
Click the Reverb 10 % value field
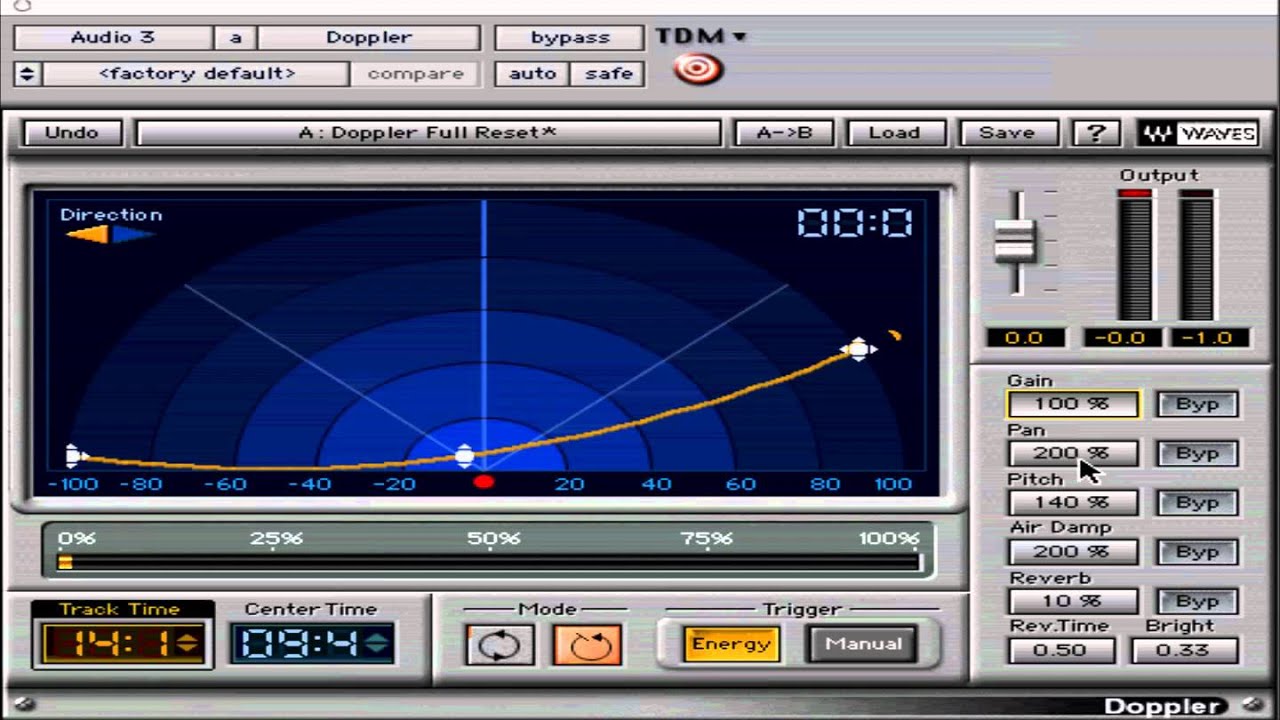point(1072,601)
